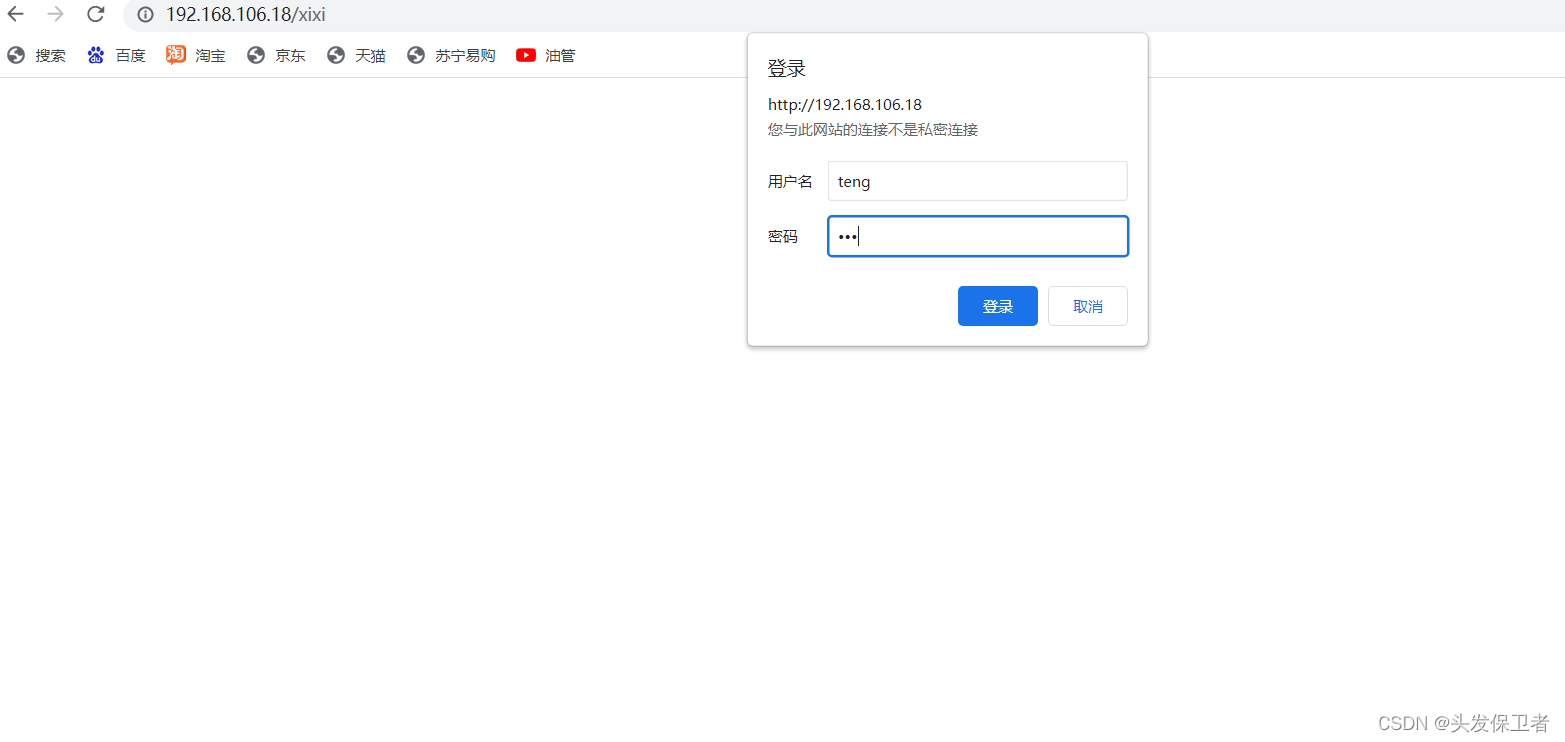Click the 登录 dialog title
This screenshot has width=1565, height=742.
[x=787, y=69]
